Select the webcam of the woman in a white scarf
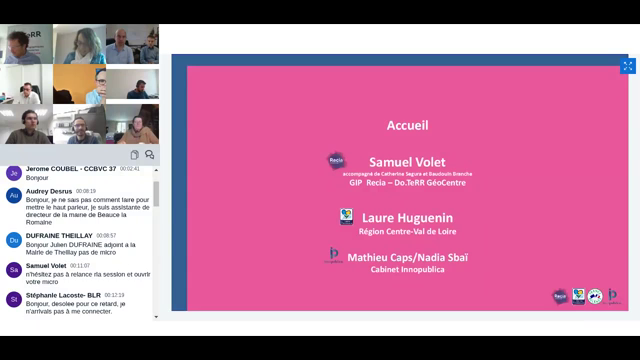 (79, 44)
